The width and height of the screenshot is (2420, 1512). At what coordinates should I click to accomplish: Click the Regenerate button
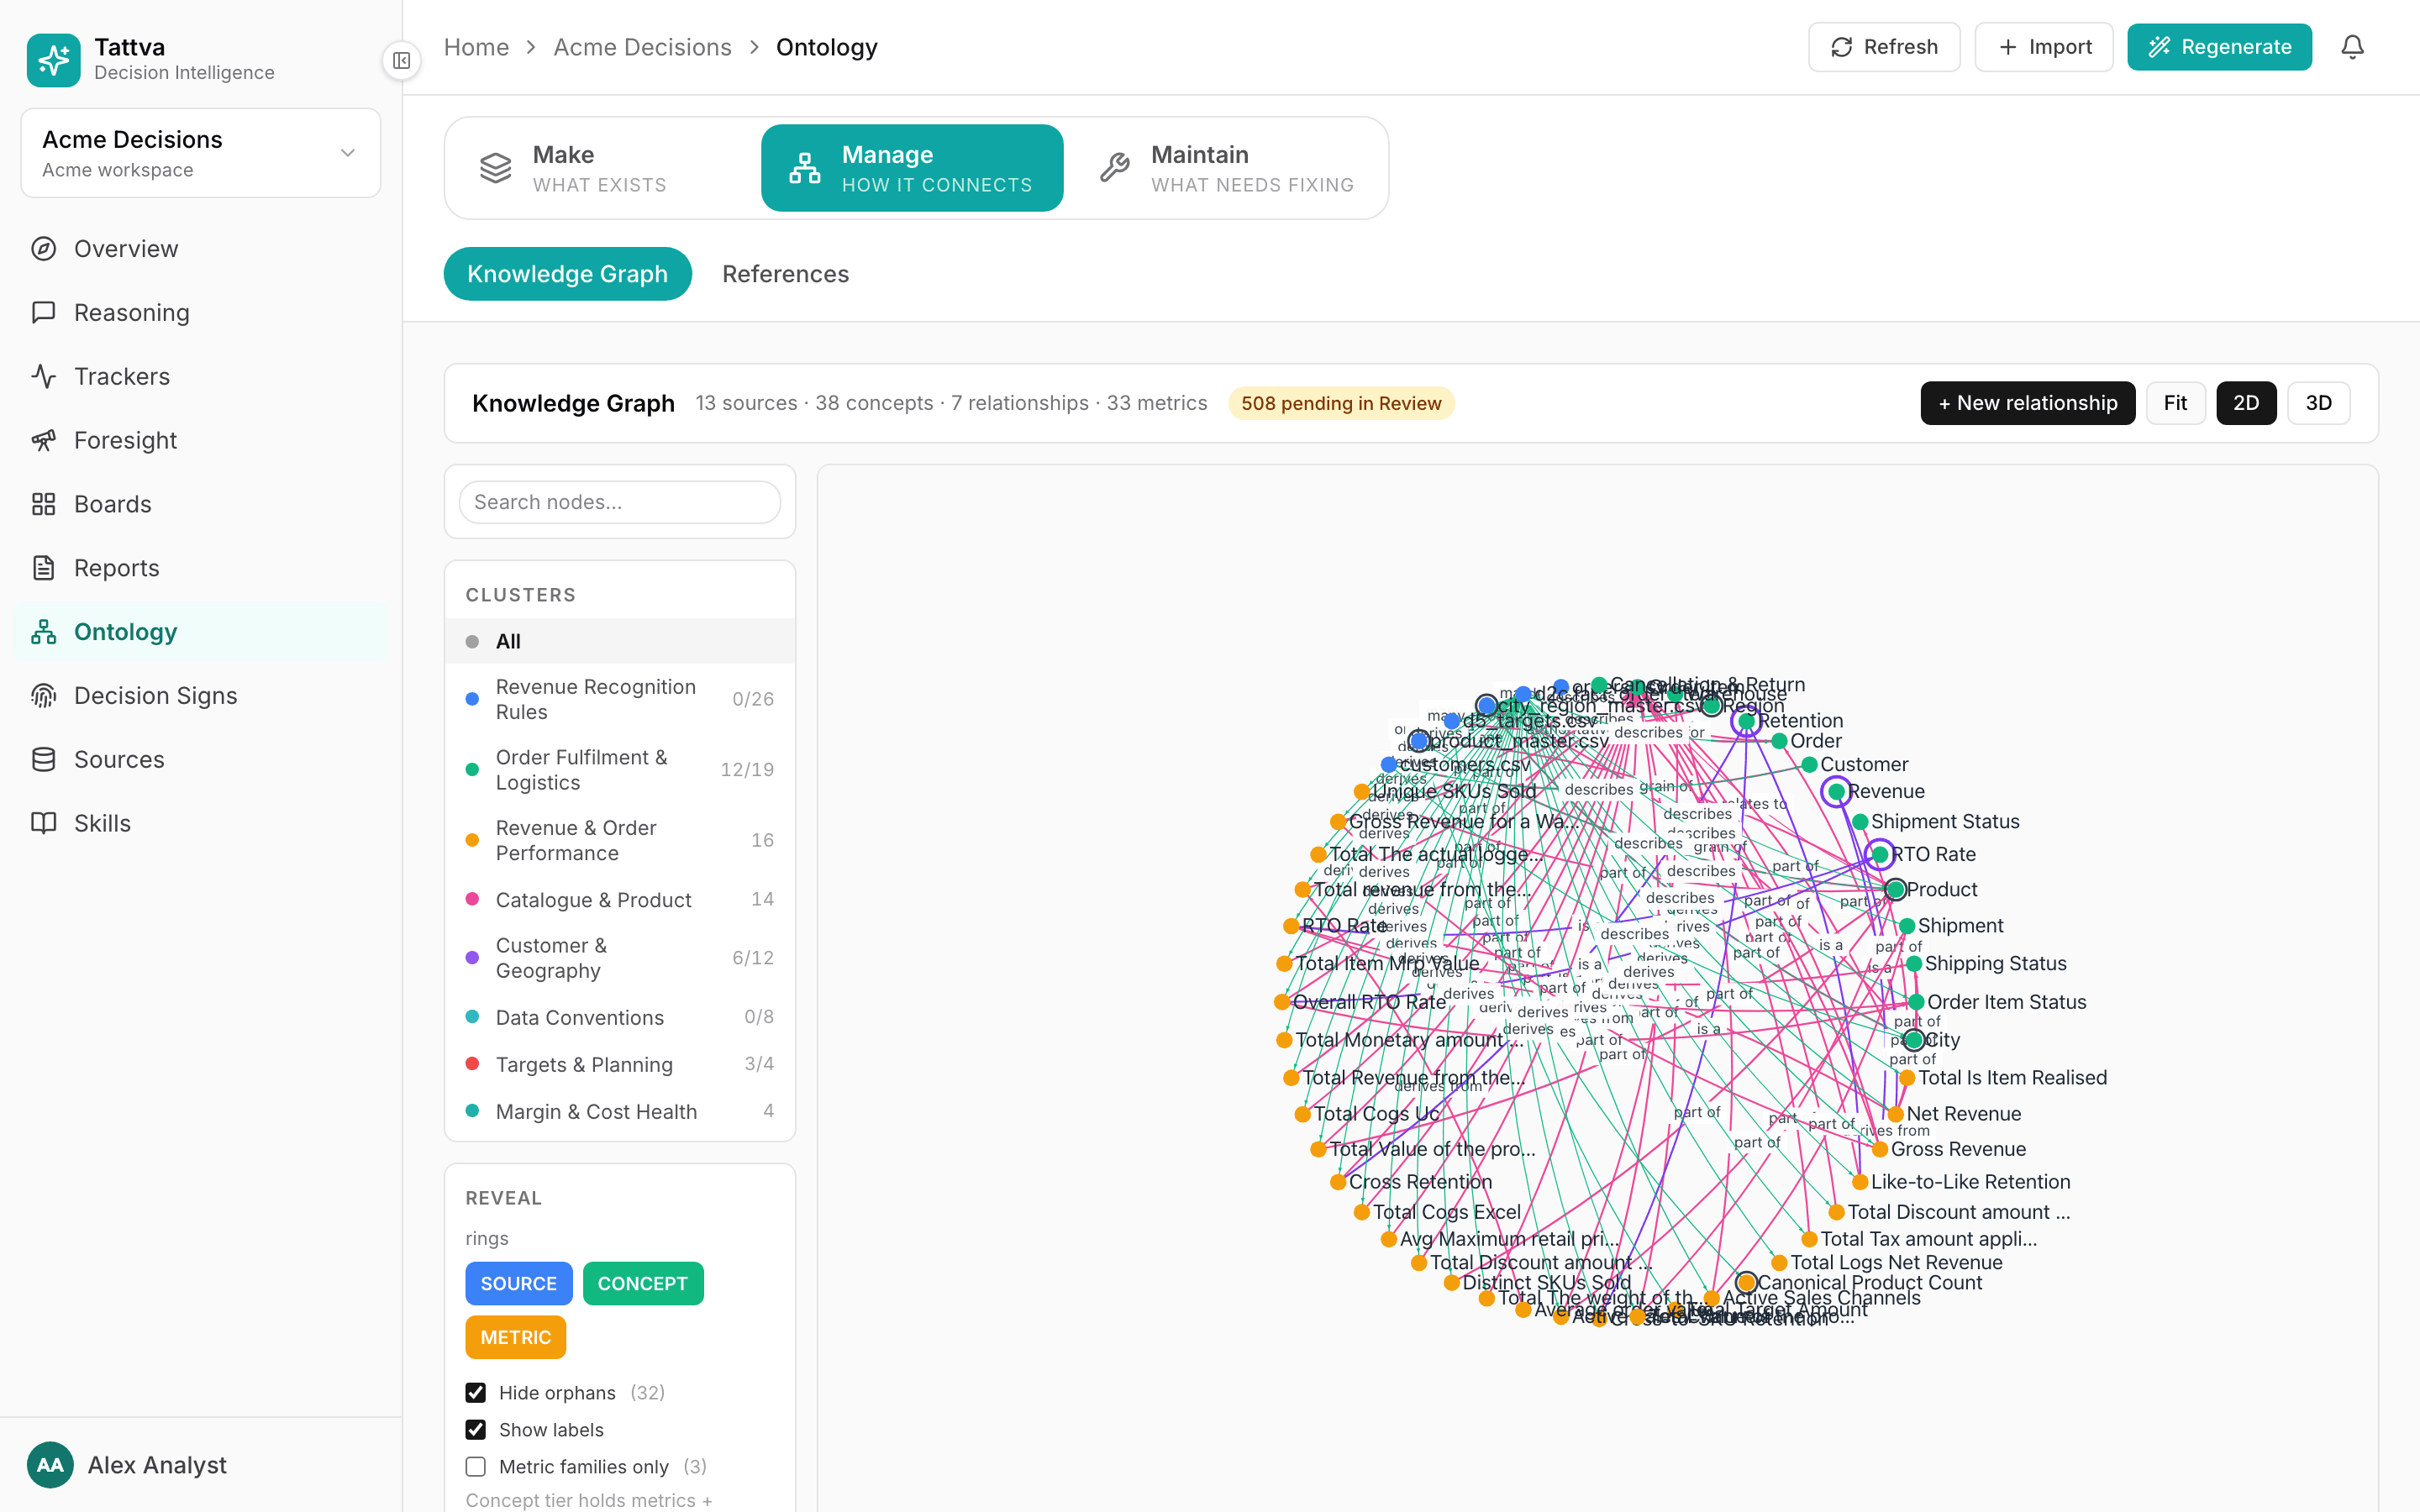tap(2219, 47)
